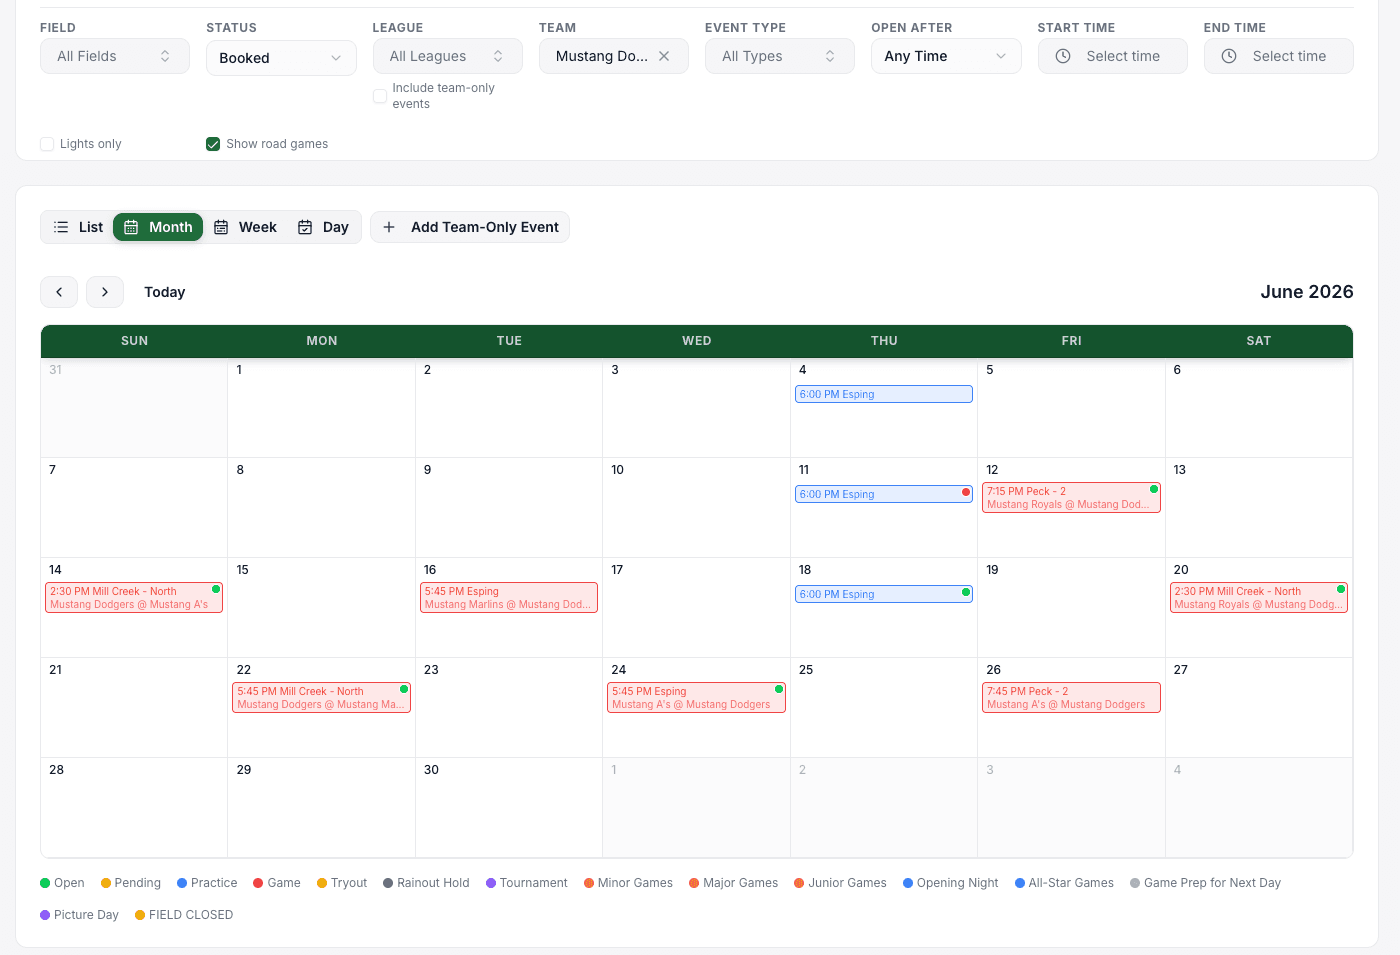Click the Tournament legend purple dot
This screenshot has width=1400, height=955.
tap(491, 883)
